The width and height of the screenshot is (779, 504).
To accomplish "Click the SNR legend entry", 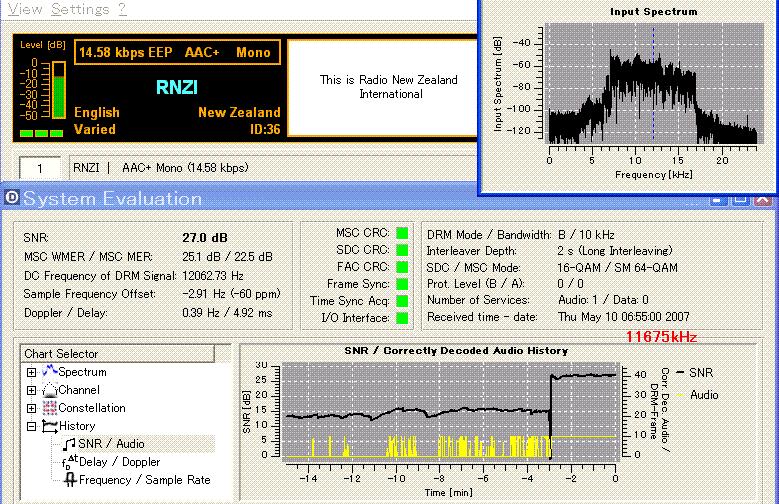I will point(695,373).
